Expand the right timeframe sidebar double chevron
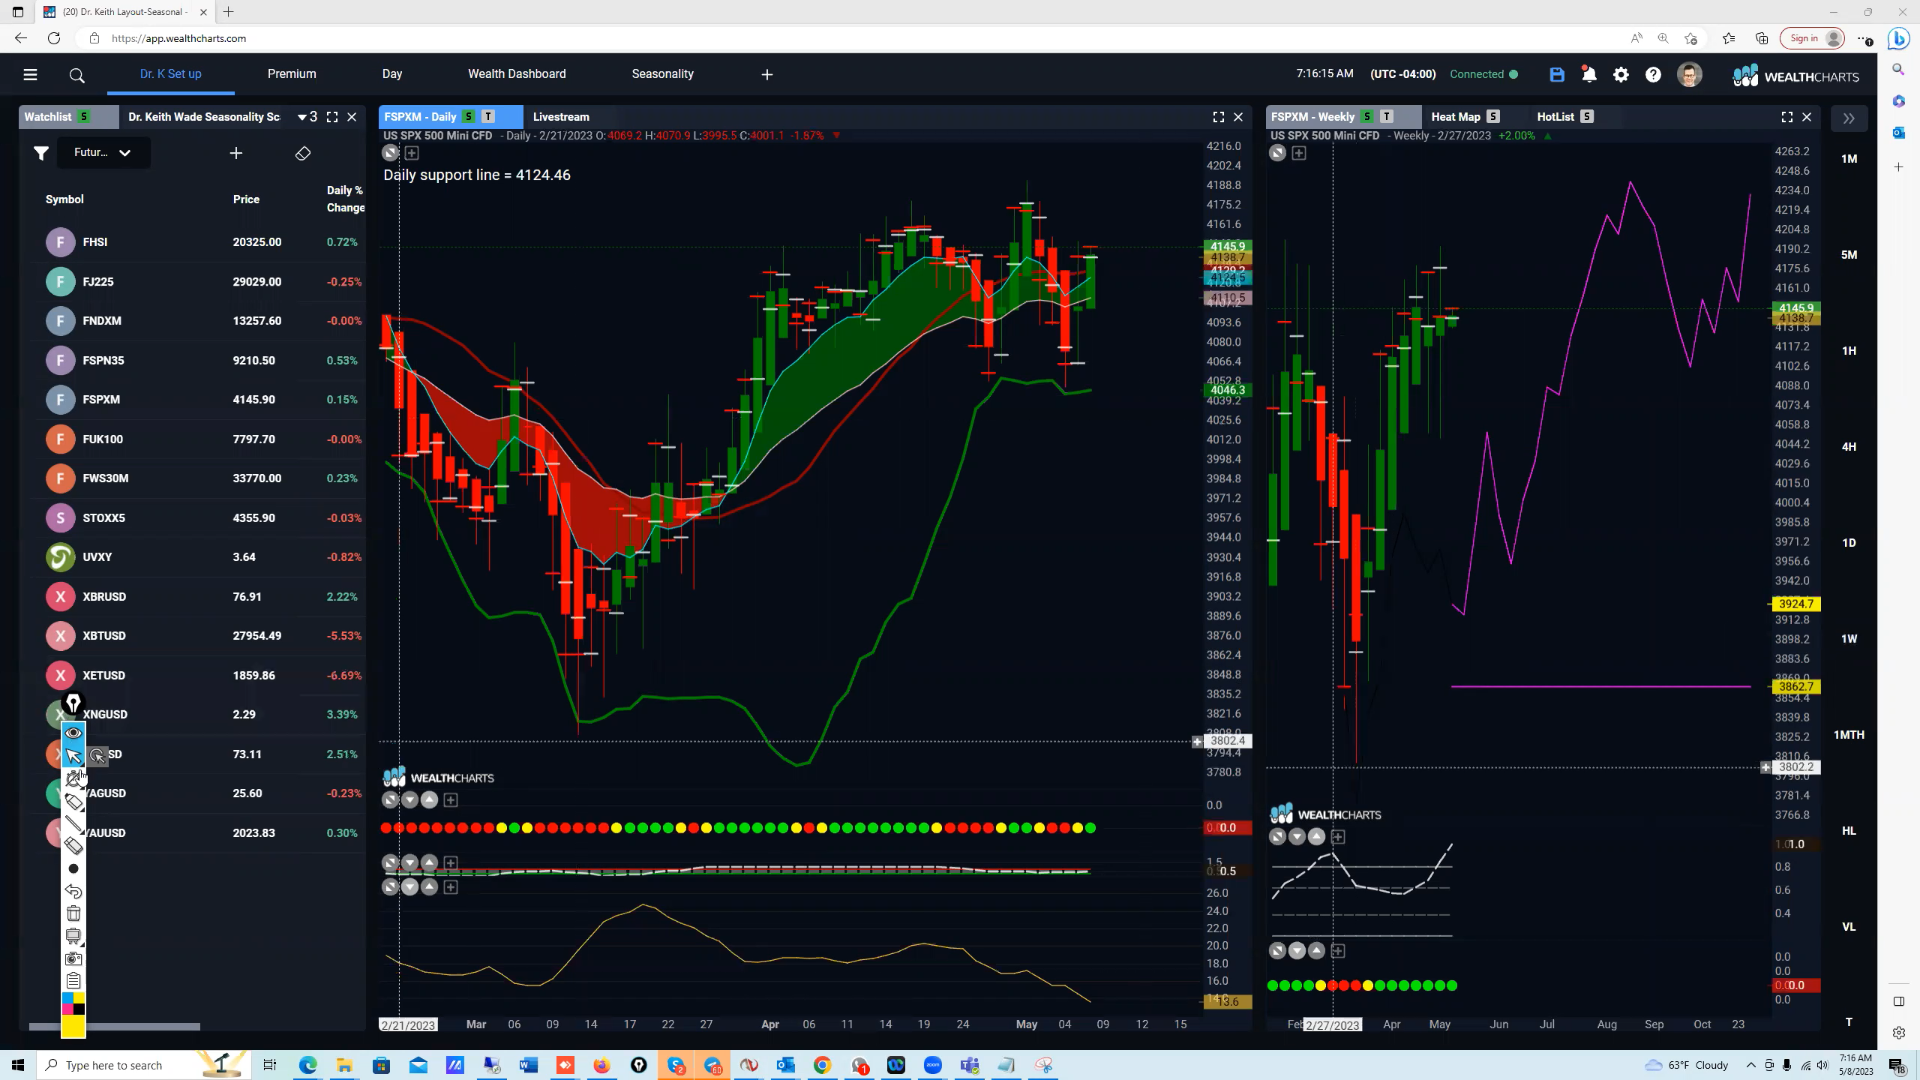1920x1080 pixels. tap(1849, 118)
